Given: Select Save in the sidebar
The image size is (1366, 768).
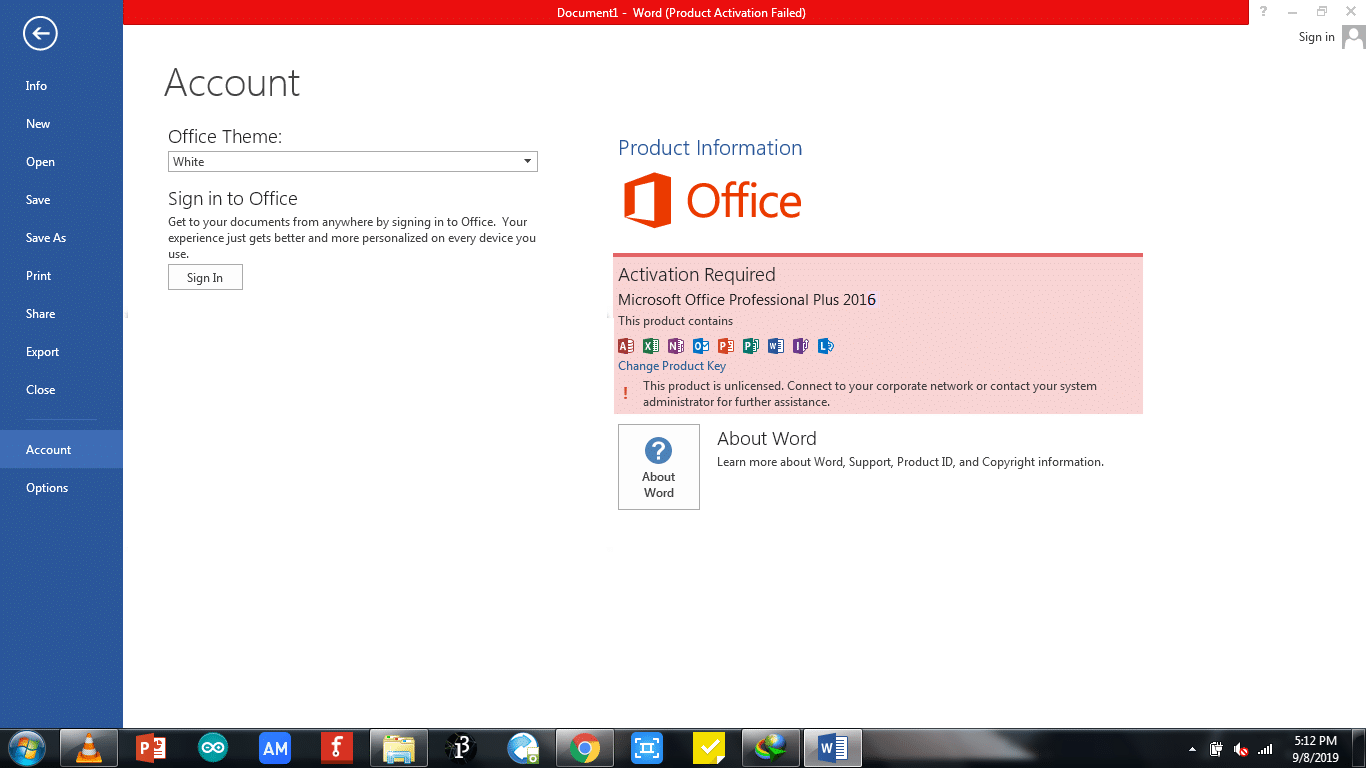Looking at the screenshot, I should 61,200.
